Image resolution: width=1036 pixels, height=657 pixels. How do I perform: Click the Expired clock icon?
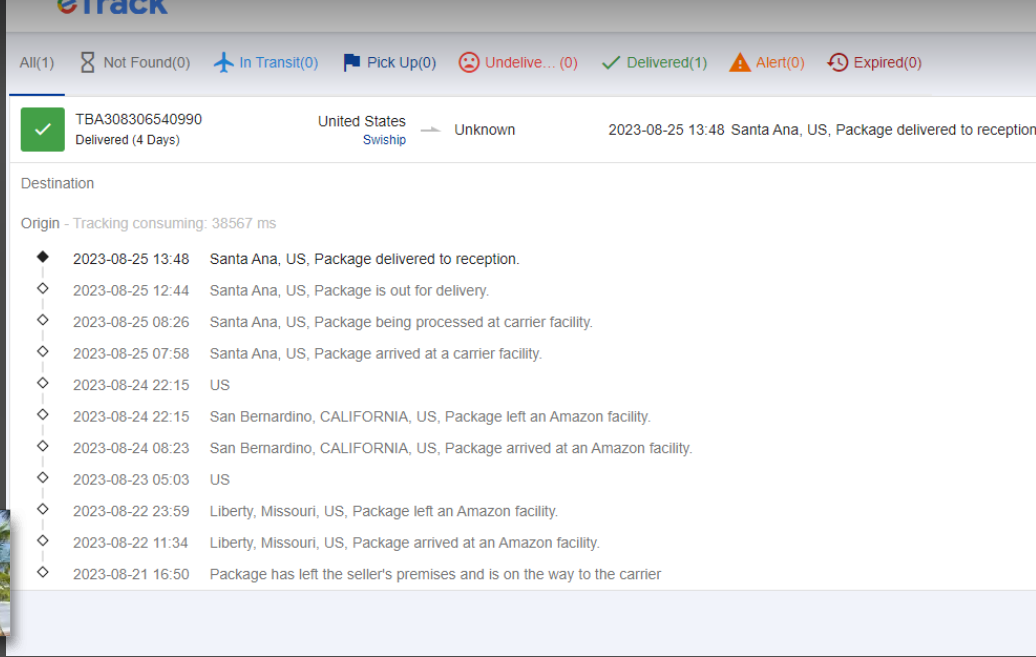click(837, 63)
